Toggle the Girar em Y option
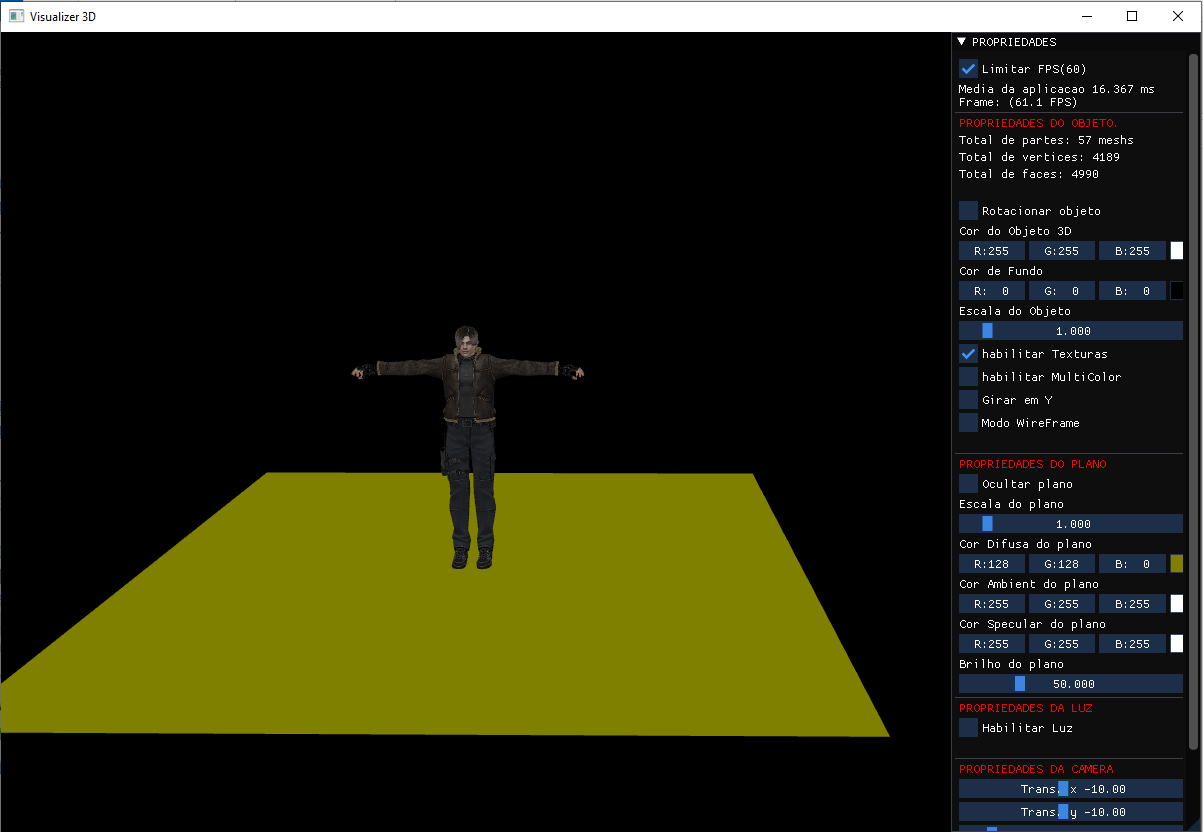The image size is (1203, 832). [968, 399]
